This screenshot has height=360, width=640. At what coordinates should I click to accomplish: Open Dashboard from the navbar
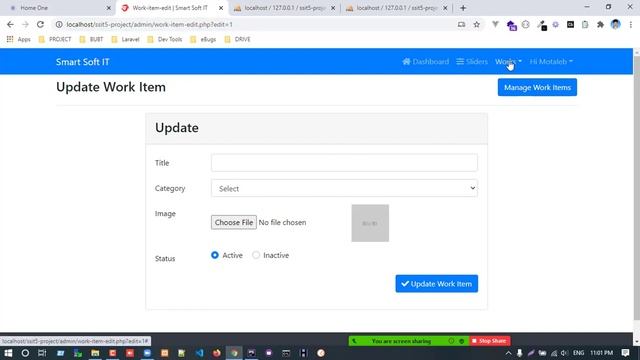pyautogui.click(x=426, y=62)
